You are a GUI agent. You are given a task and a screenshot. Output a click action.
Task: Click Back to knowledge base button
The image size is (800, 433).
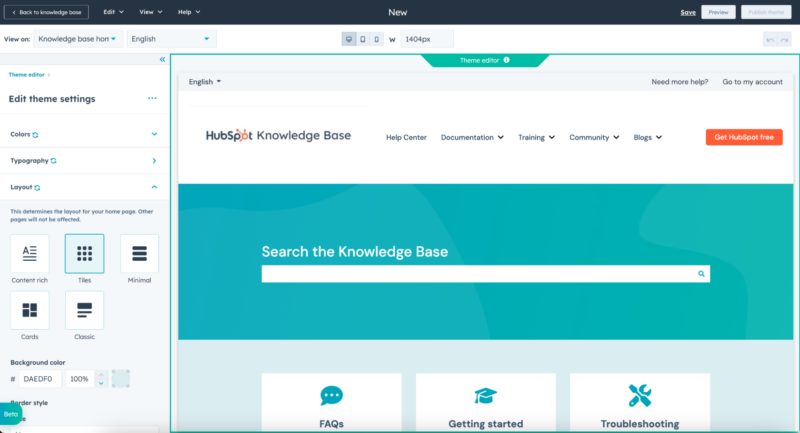click(46, 12)
